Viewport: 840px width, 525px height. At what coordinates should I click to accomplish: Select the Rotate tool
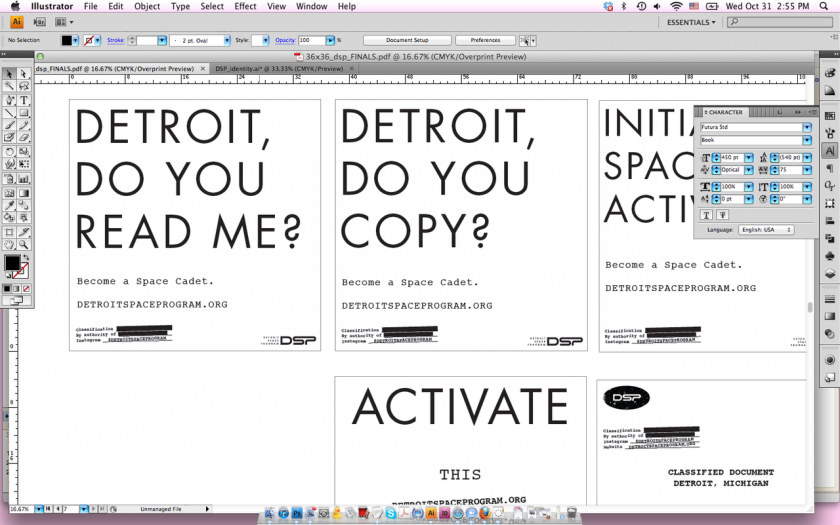tap(9, 152)
